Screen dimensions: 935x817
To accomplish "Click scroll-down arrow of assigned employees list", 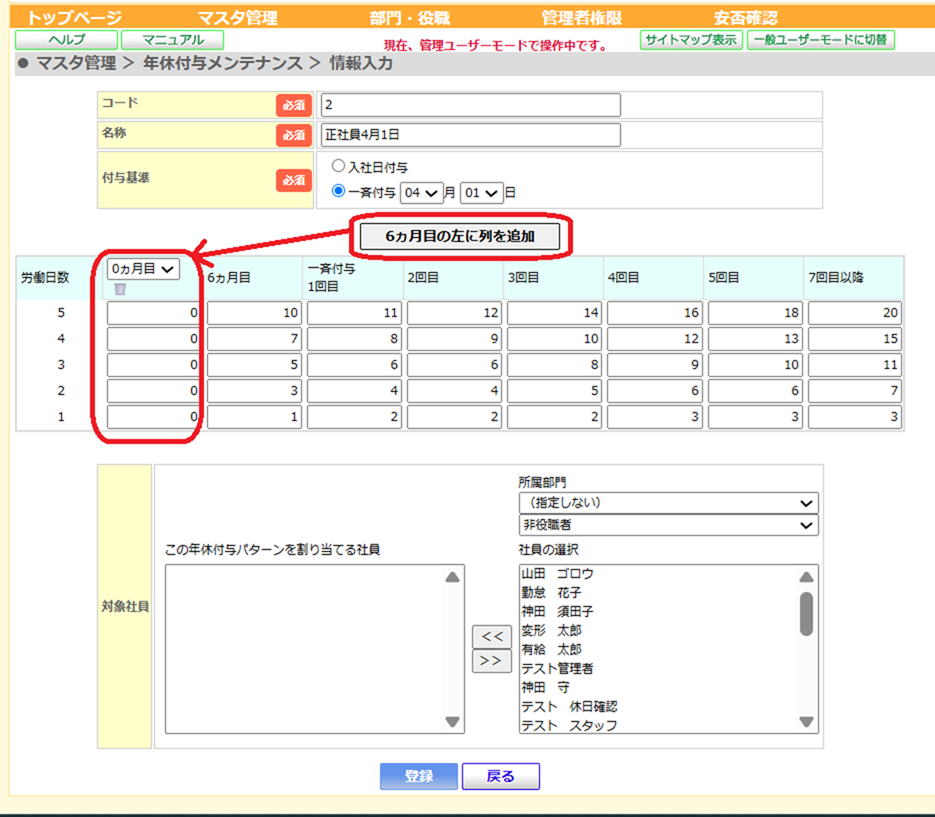I will pyautogui.click(x=452, y=721).
